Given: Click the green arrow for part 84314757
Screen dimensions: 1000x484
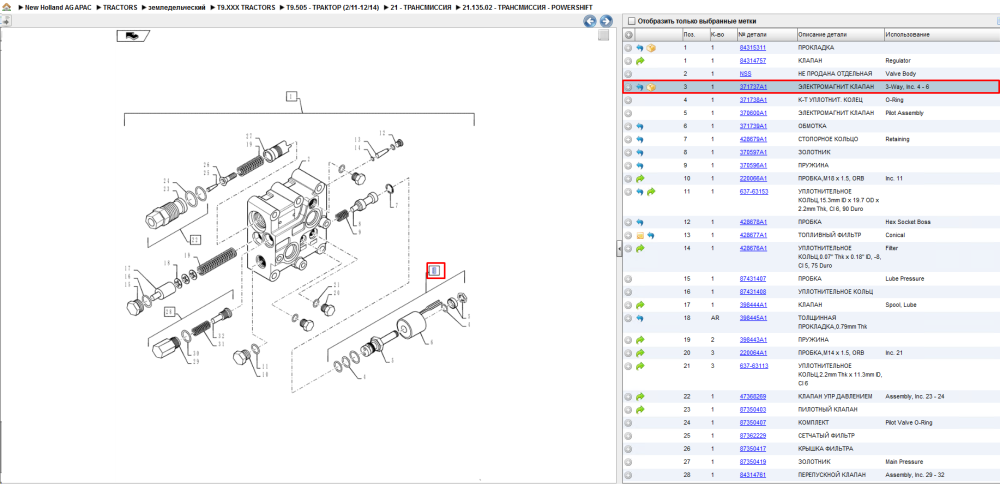Looking at the screenshot, I should [x=640, y=61].
